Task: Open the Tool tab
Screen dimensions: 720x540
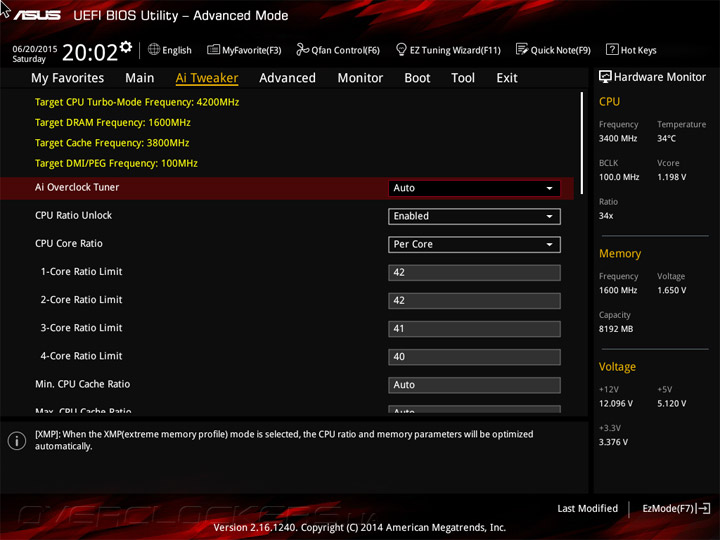Action: [463, 78]
